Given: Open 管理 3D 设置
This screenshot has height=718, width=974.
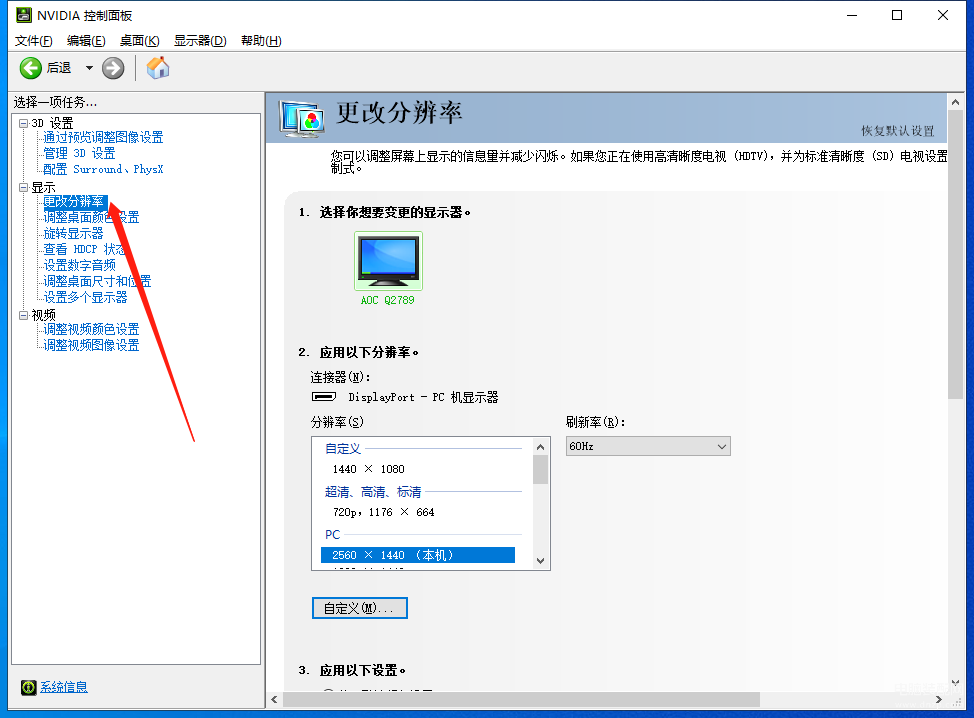Looking at the screenshot, I should pos(79,153).
